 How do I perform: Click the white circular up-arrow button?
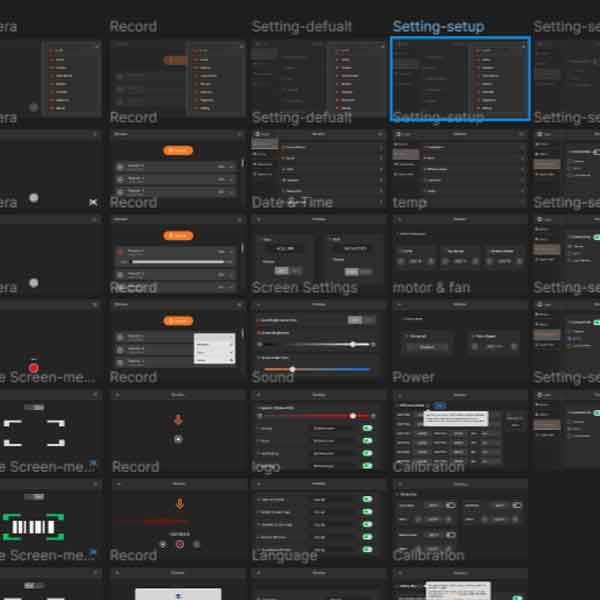point(178,439)
